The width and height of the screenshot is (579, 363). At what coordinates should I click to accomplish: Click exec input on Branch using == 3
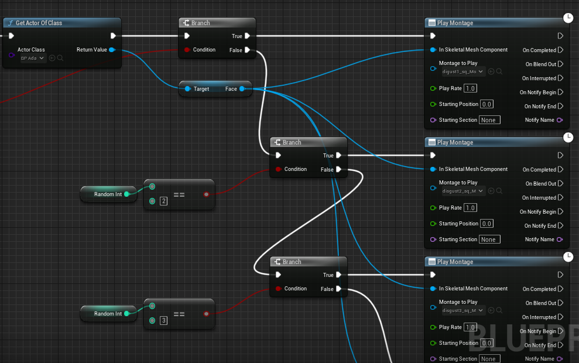click(278, 275)
